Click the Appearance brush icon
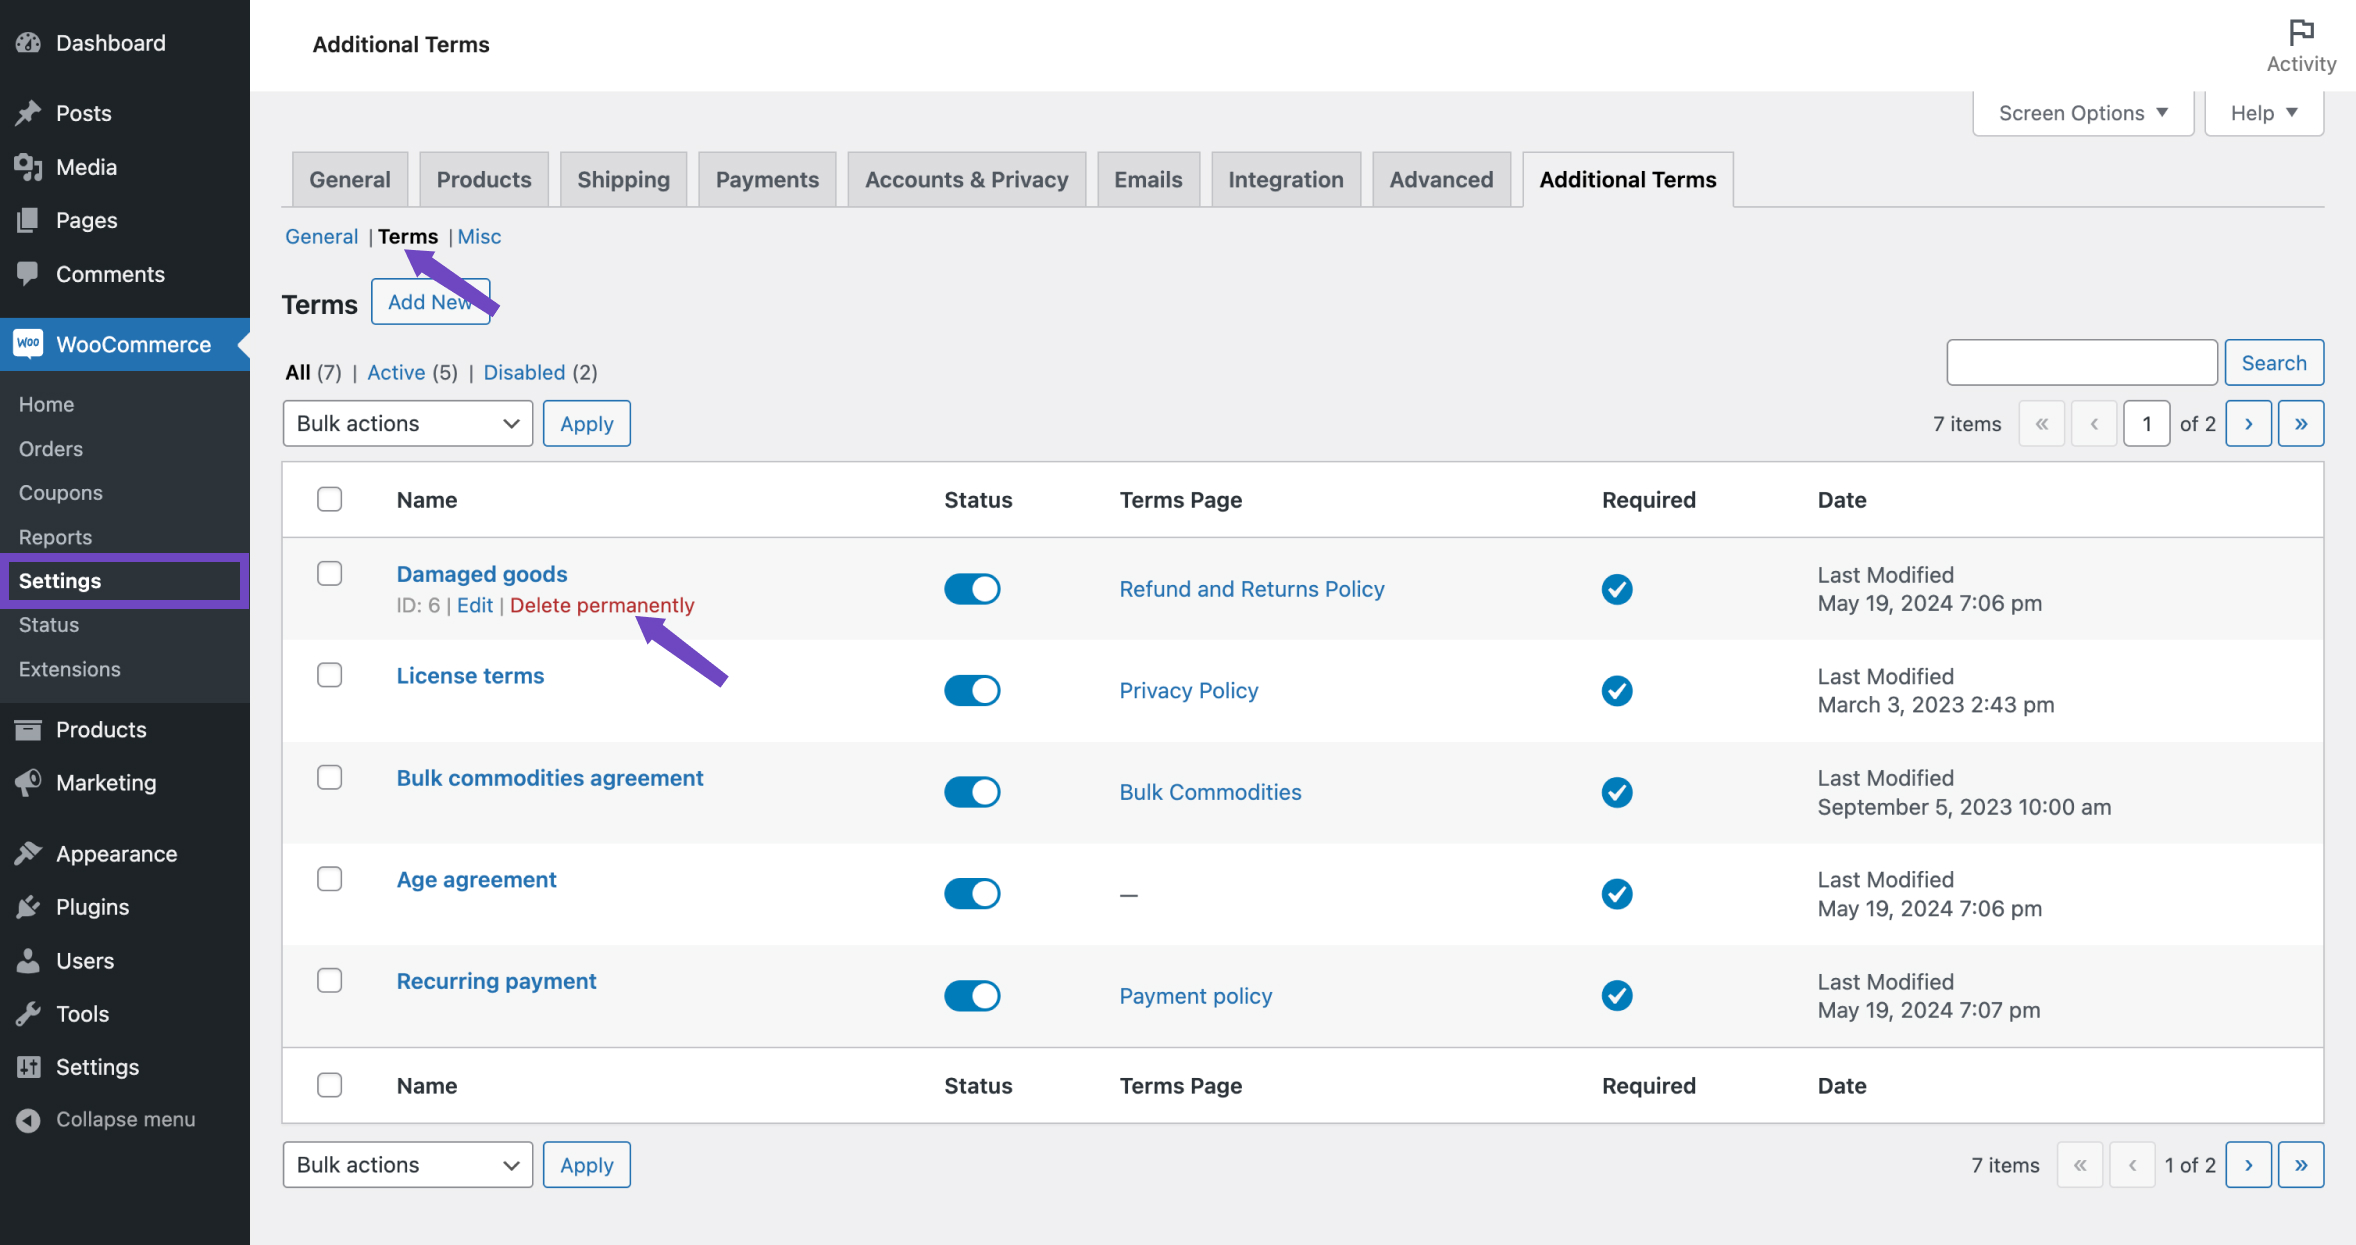Image resolution: width=2356 pixels, height=1245 pixels. [28, 853]
